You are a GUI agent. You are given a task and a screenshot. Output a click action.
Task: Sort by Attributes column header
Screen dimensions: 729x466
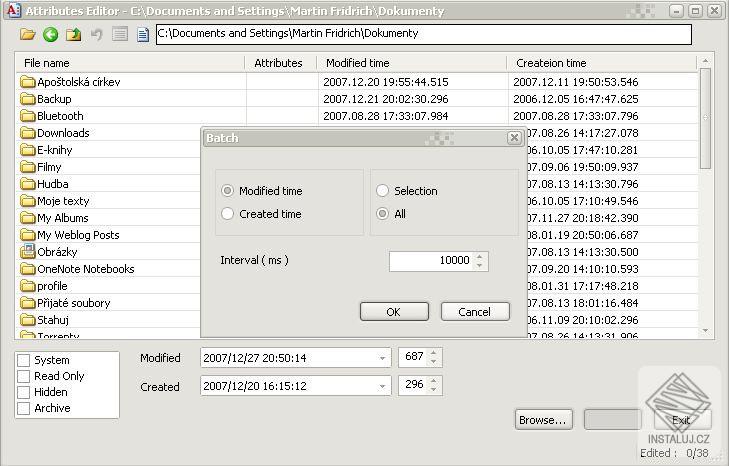(x=281, y=63)
